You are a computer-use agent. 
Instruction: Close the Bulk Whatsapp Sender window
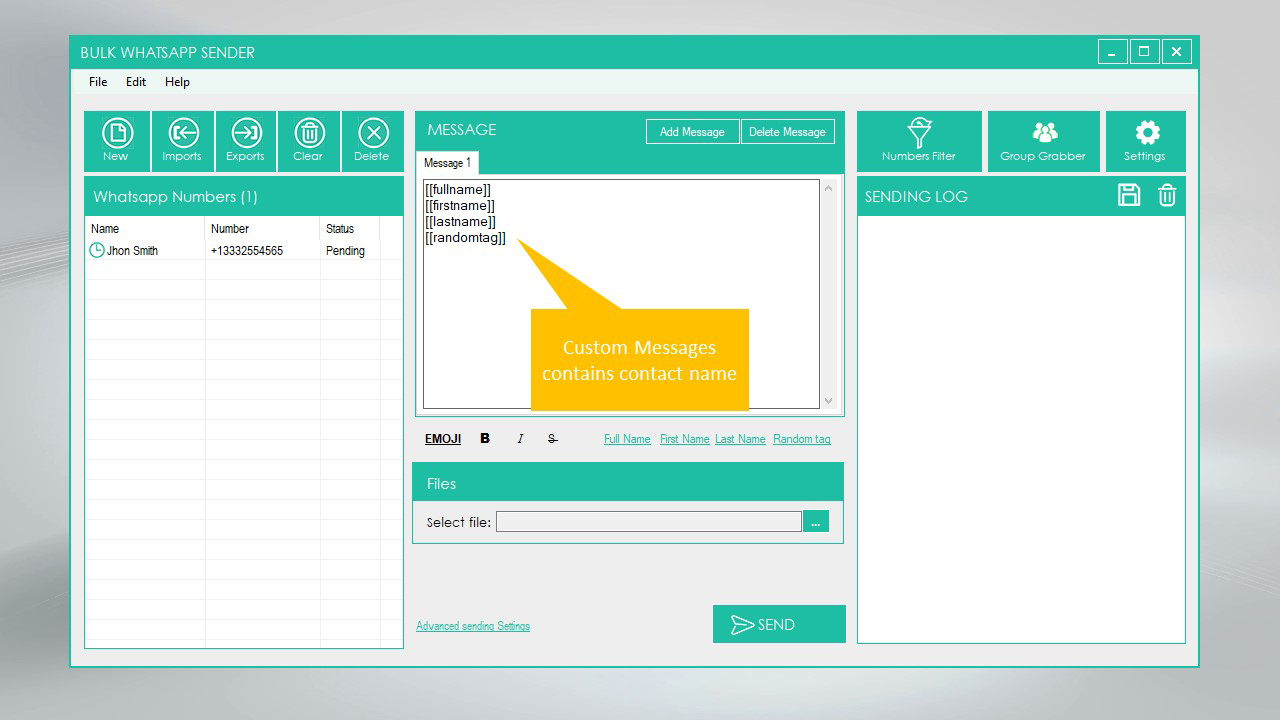click(1177, 52)
